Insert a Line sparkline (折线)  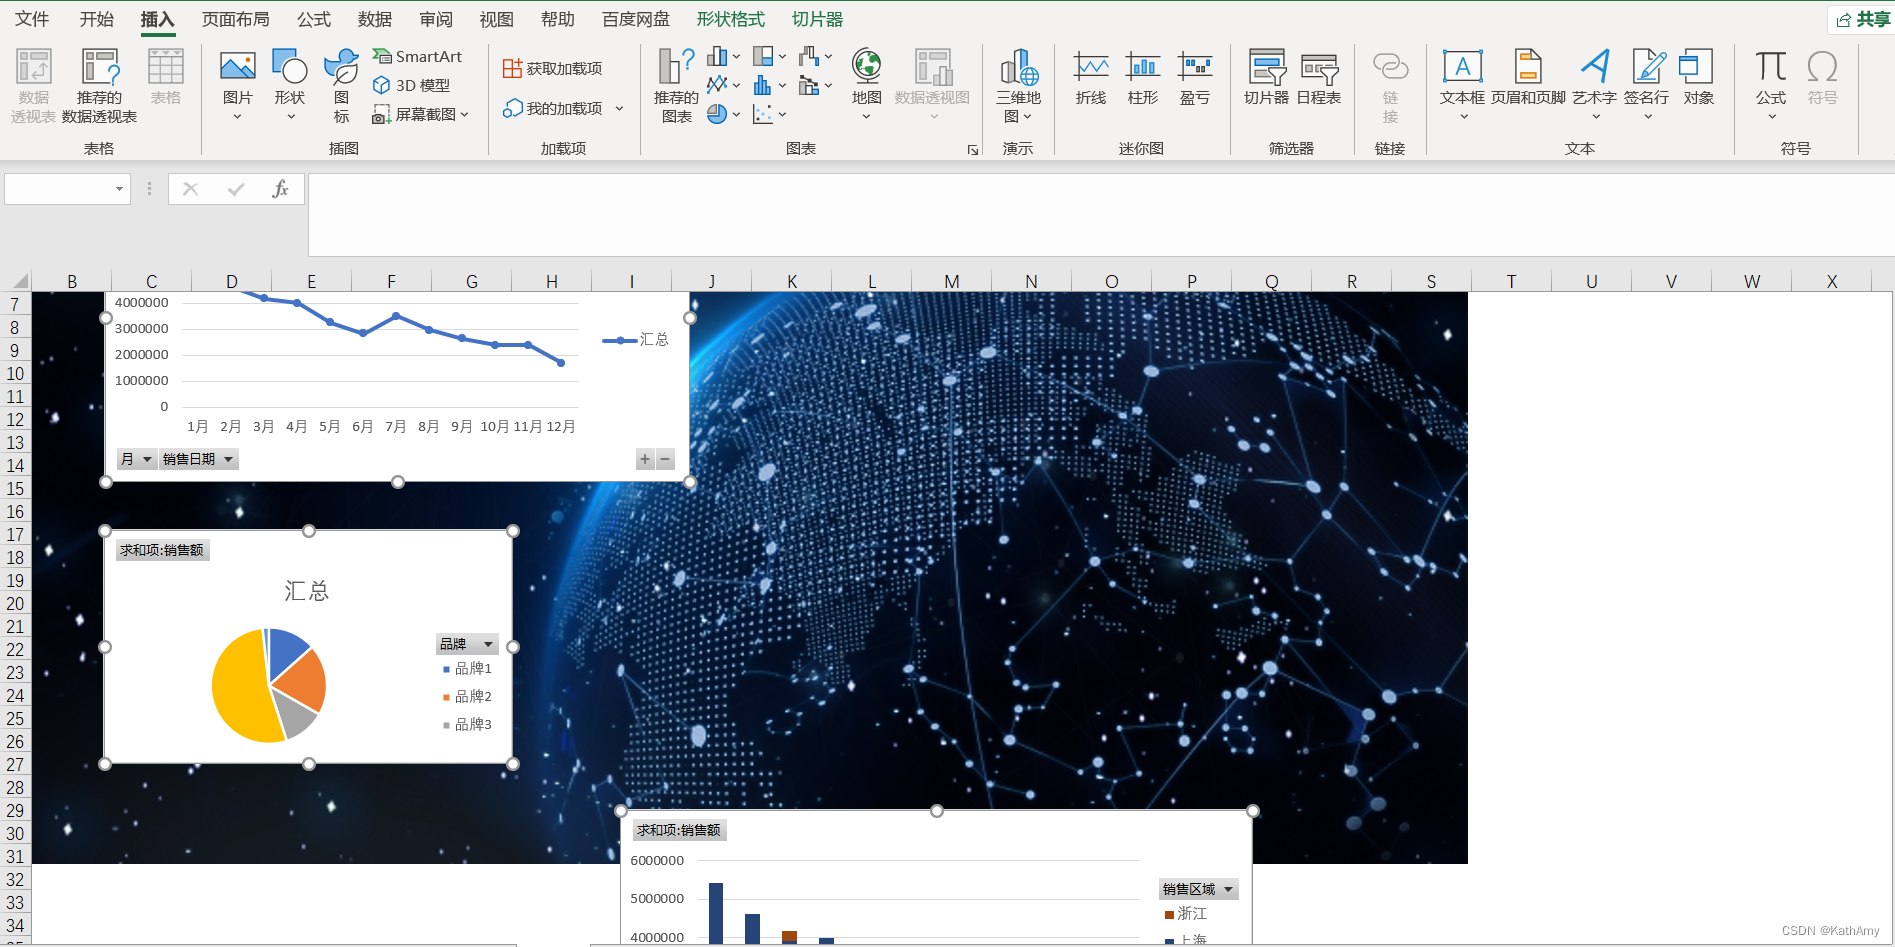click(1091, 78)
